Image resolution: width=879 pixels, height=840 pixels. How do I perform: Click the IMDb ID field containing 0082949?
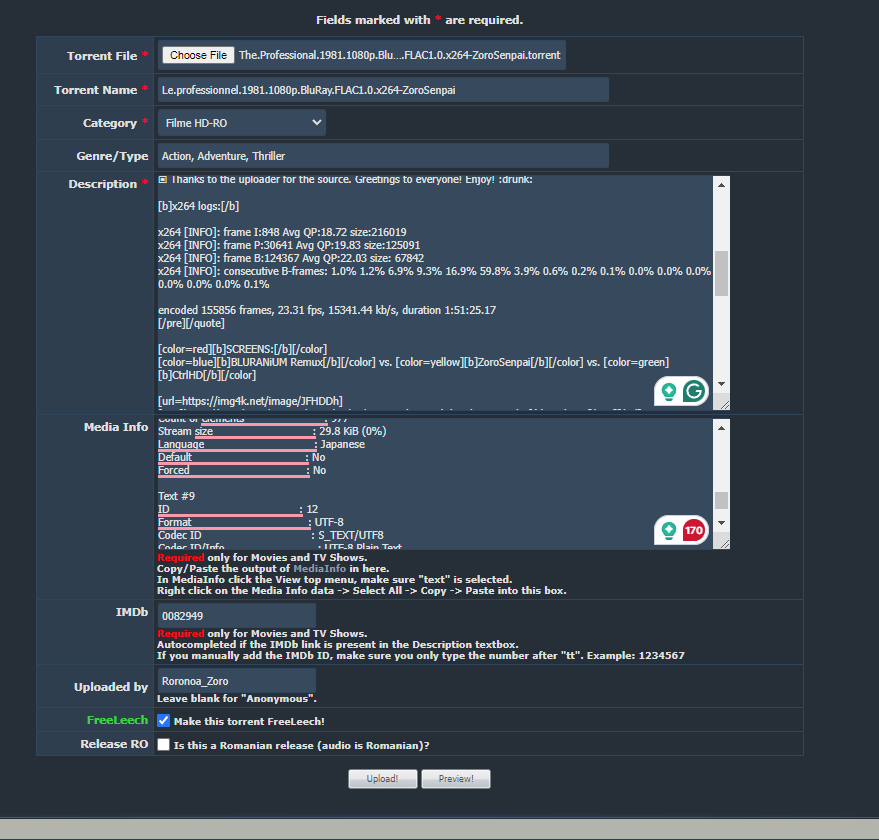pos(236,615)
